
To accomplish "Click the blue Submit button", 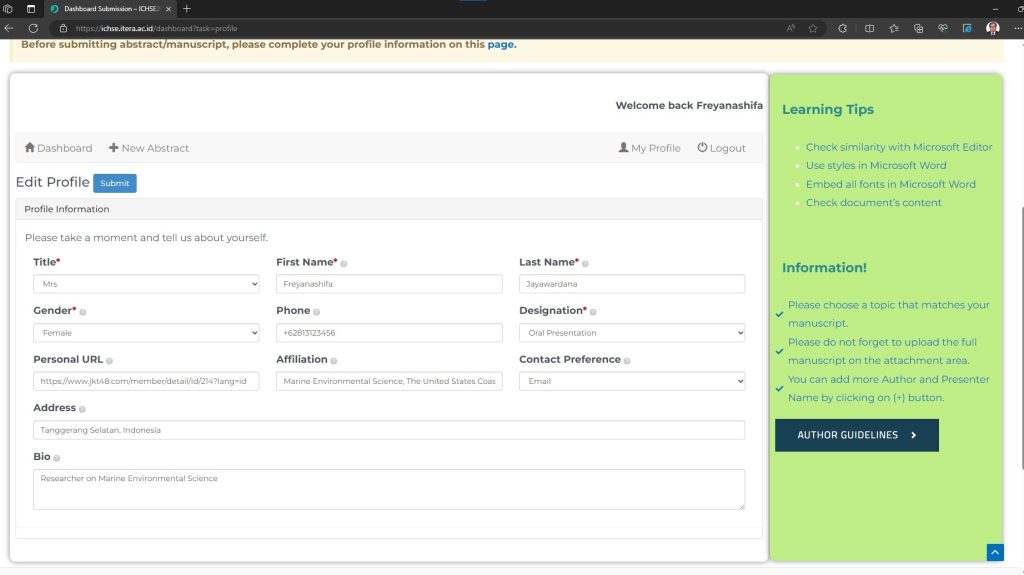I will [115, 183].
